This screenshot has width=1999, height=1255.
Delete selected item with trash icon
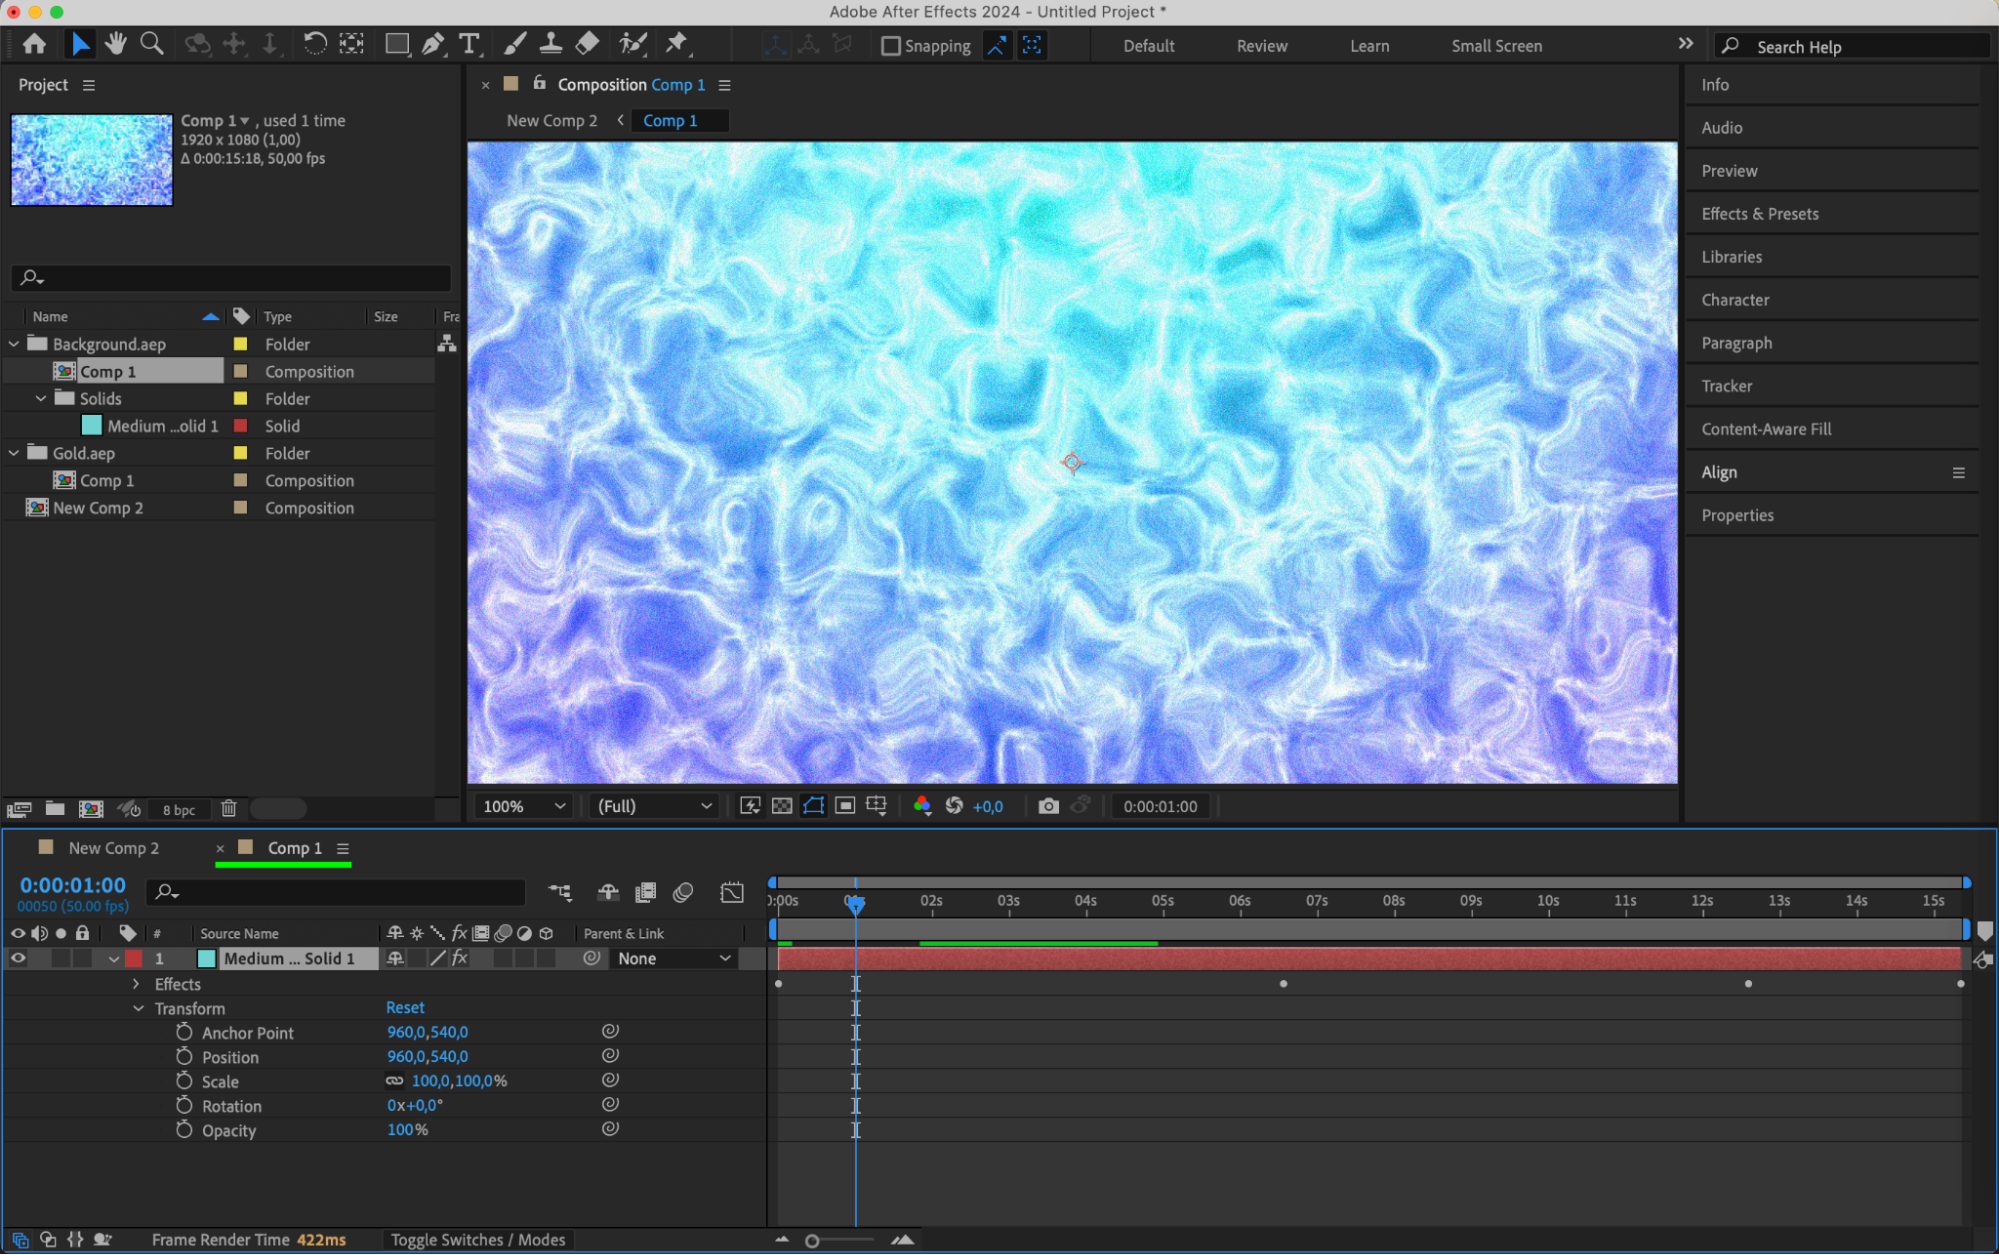(229, 808)
